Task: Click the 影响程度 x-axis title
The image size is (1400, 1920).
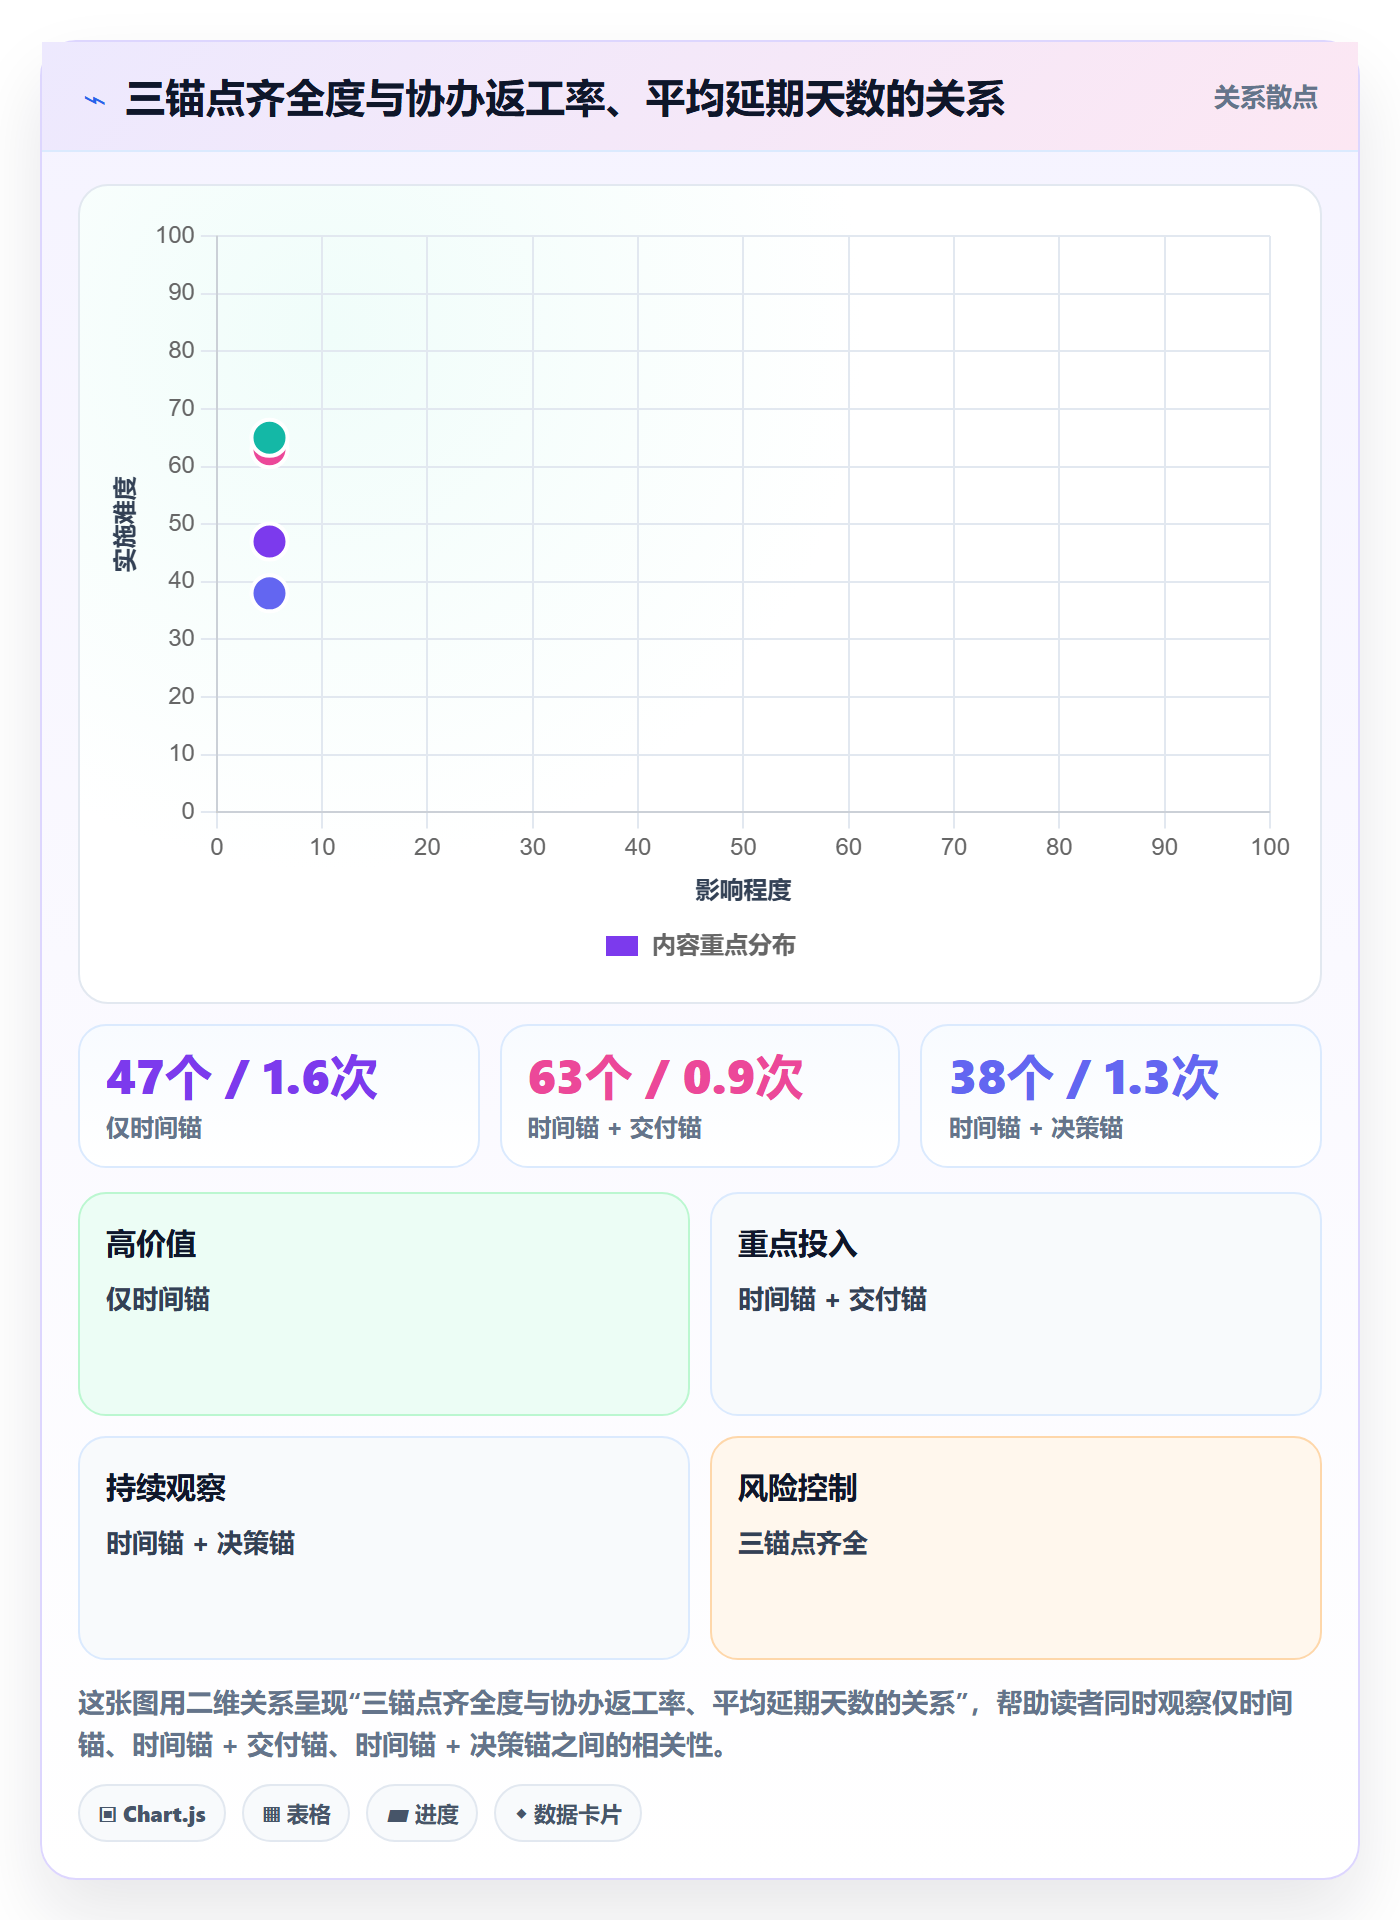Action: pos(743,890)
